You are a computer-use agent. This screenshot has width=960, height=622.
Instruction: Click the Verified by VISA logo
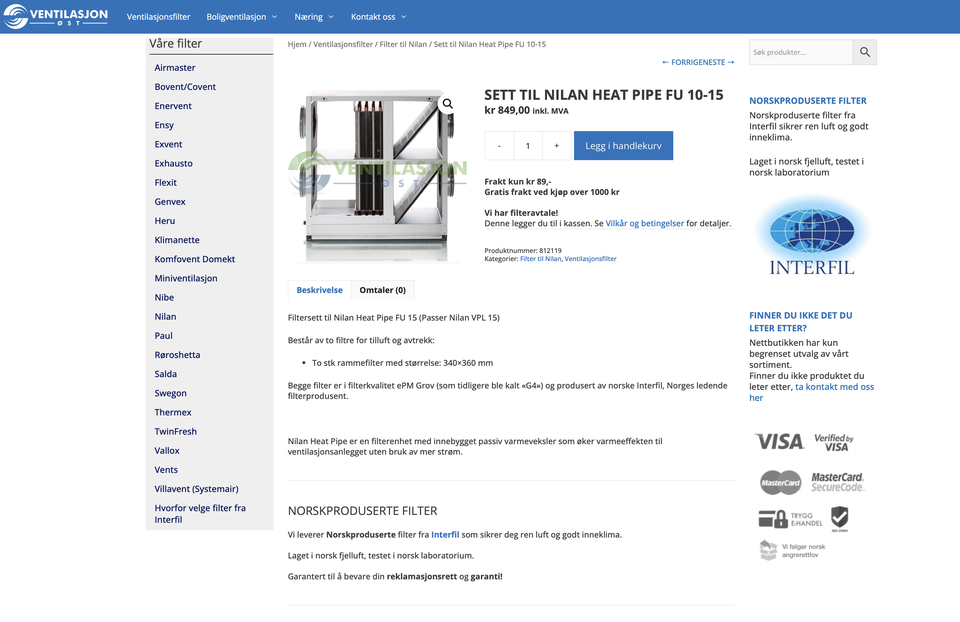834,442
